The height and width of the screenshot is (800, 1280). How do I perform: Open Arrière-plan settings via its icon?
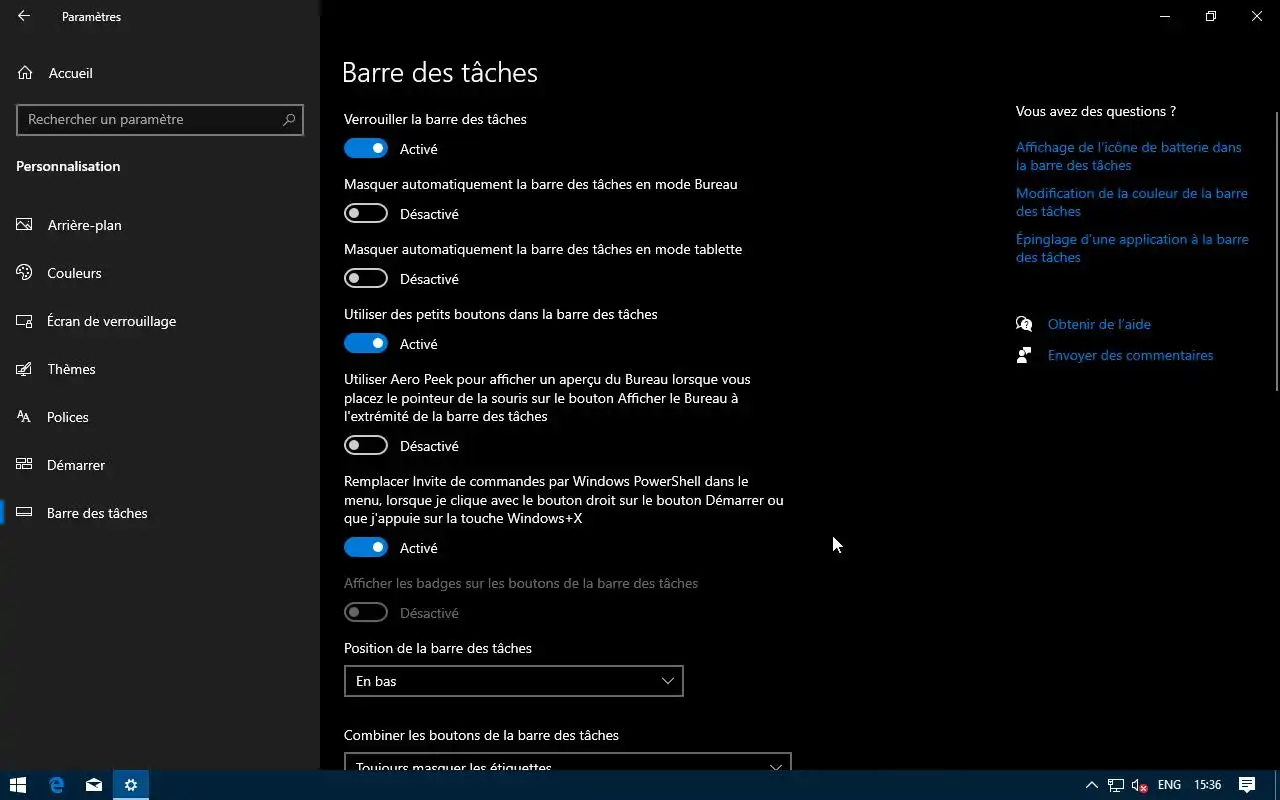click(25, 225)
